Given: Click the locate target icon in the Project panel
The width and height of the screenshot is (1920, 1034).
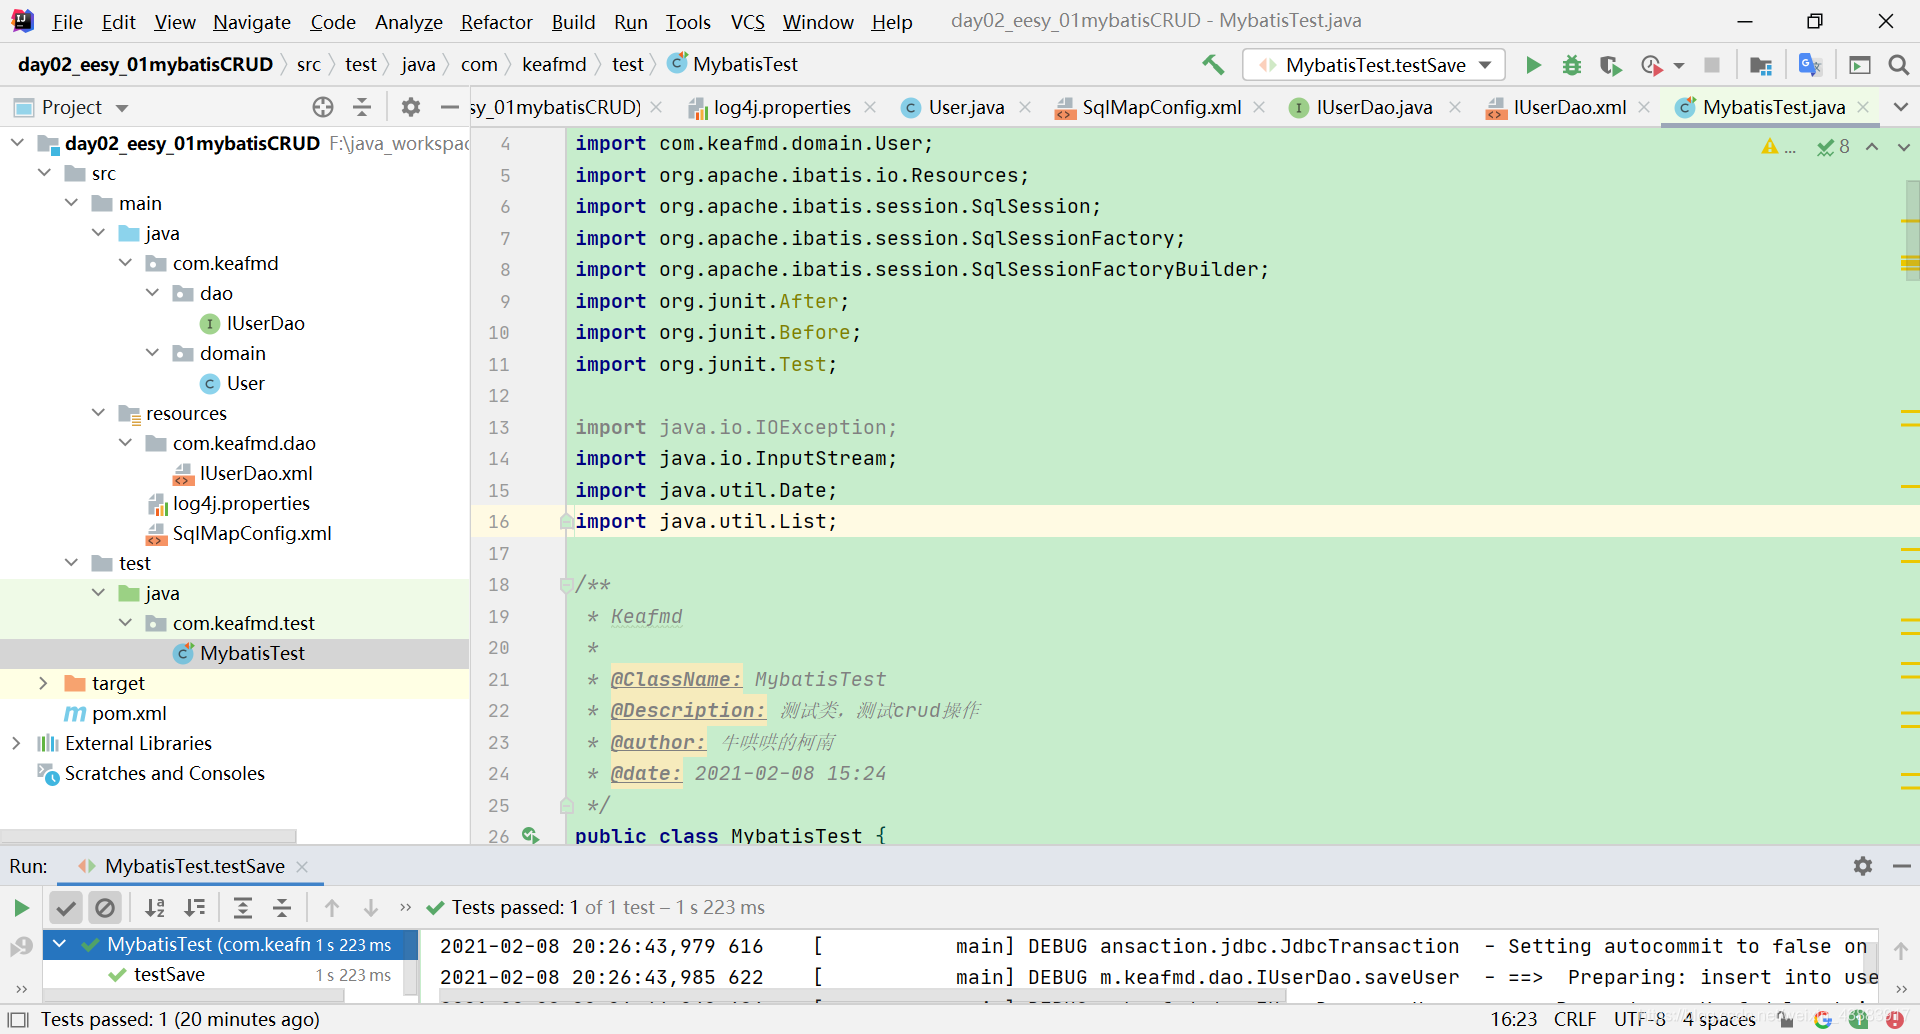Looking at the screenshot, I should click(322, 107).
